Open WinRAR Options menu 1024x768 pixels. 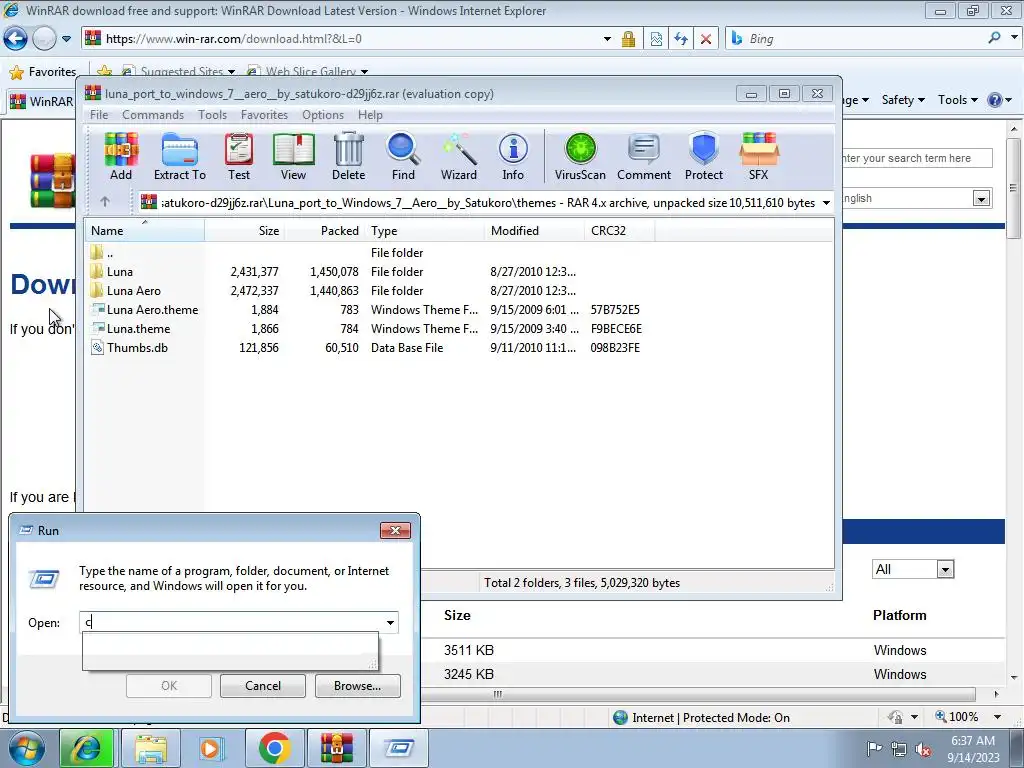[x=323, y=115]
